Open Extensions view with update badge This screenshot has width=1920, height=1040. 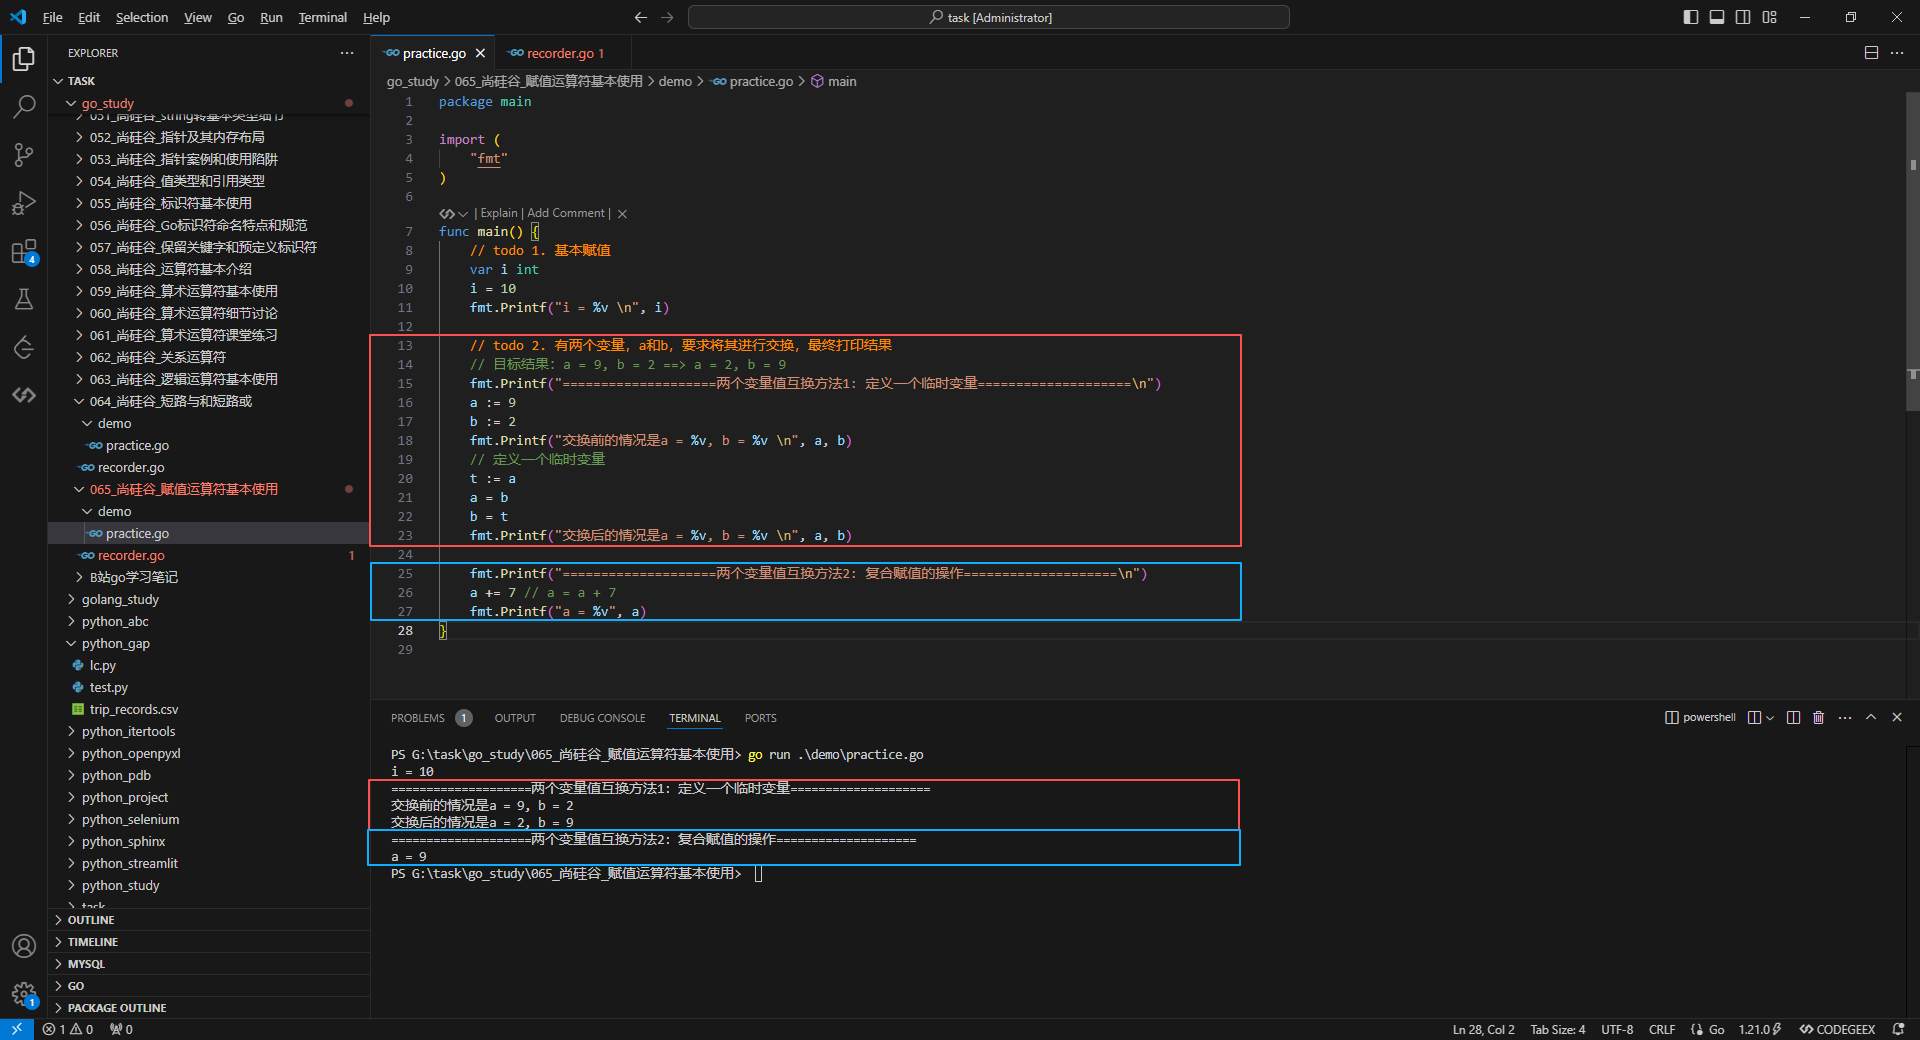pos(24,251)
